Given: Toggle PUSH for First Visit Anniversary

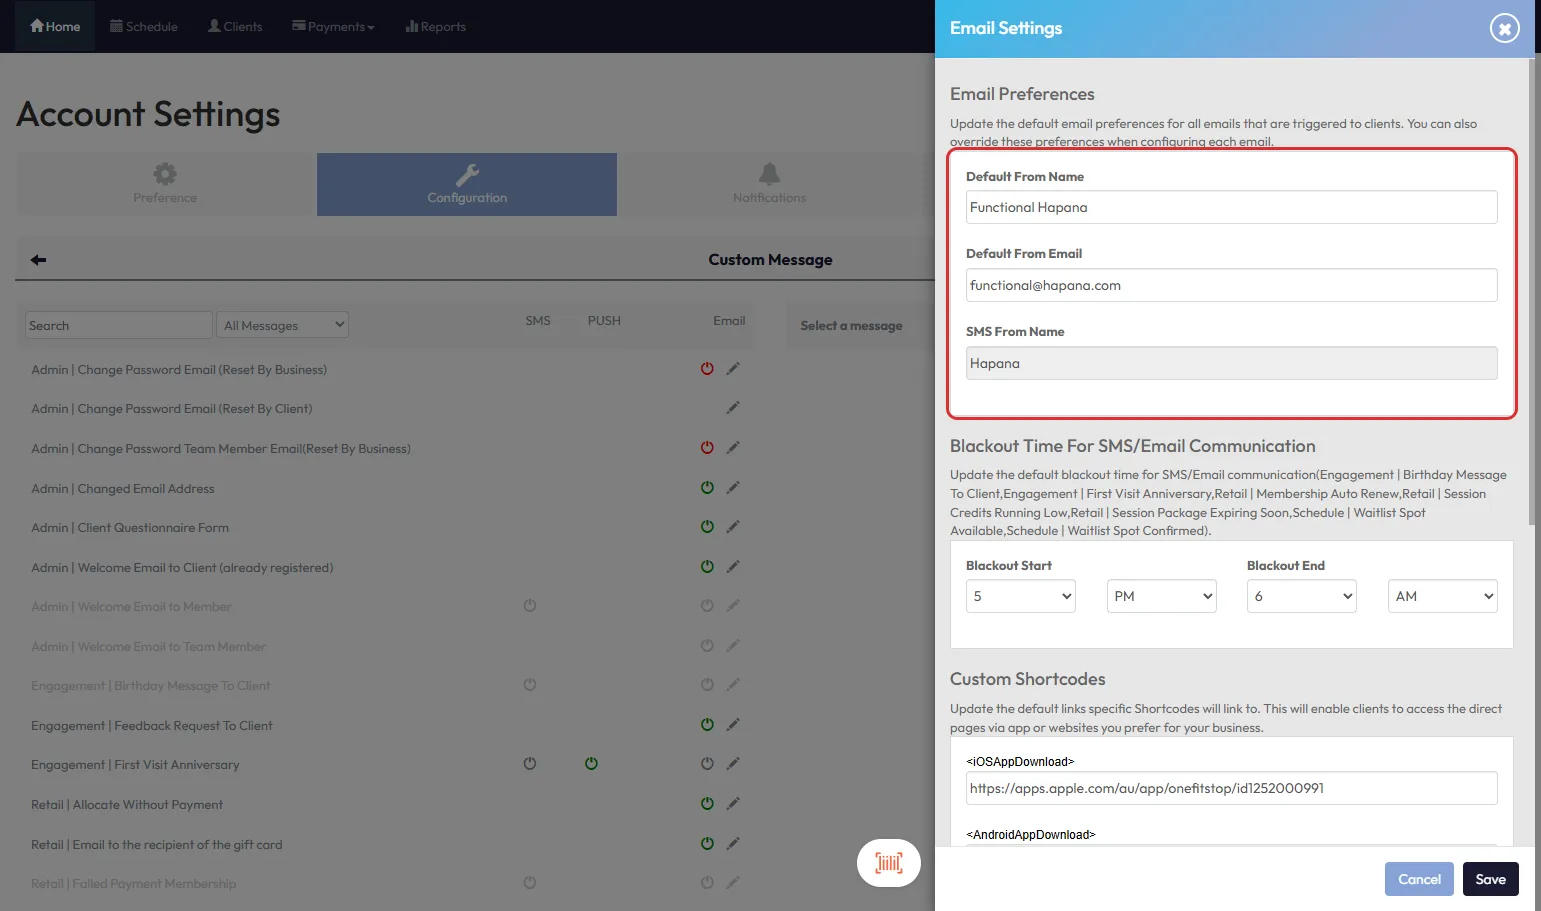Looking at the screenshot, I should 591,764.
